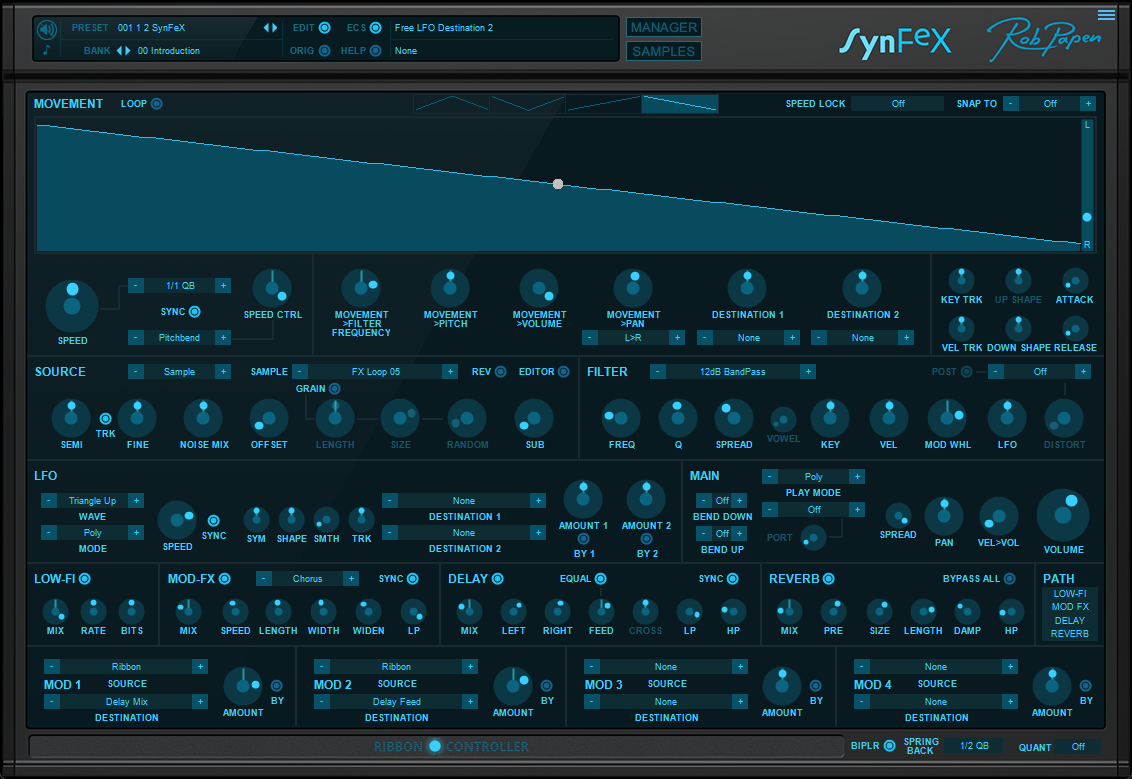
Task: Turn on the EDIT button
Action: point(325,27)
